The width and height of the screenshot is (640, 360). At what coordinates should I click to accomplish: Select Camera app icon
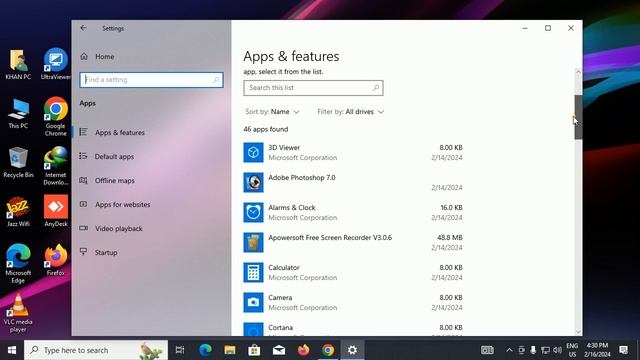pyautogui.click(x=253, y=302)
